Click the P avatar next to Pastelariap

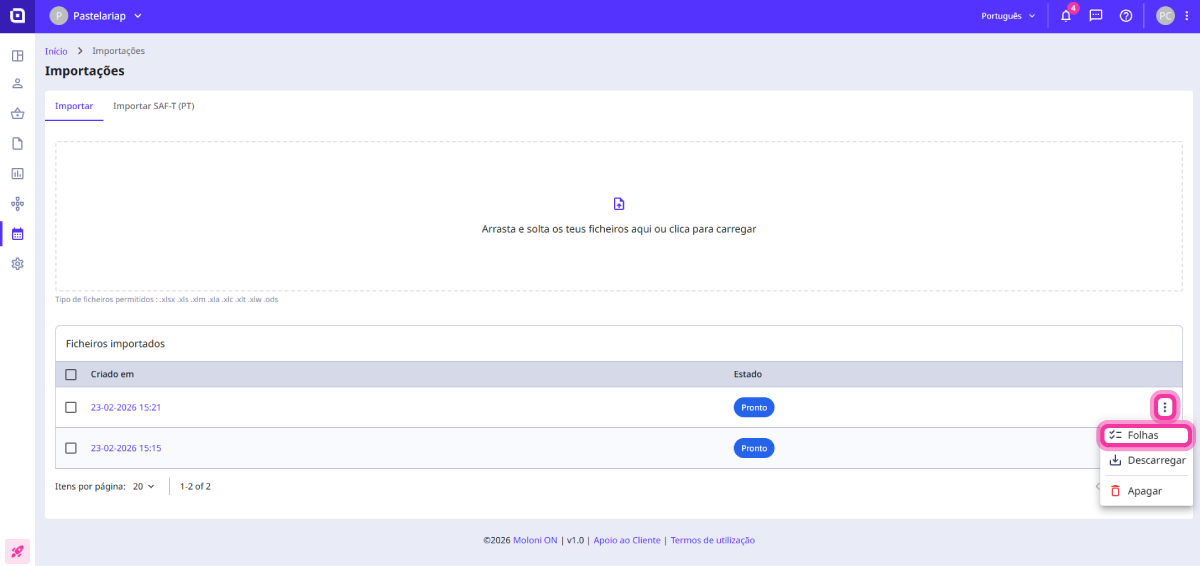tap(59, 16)
